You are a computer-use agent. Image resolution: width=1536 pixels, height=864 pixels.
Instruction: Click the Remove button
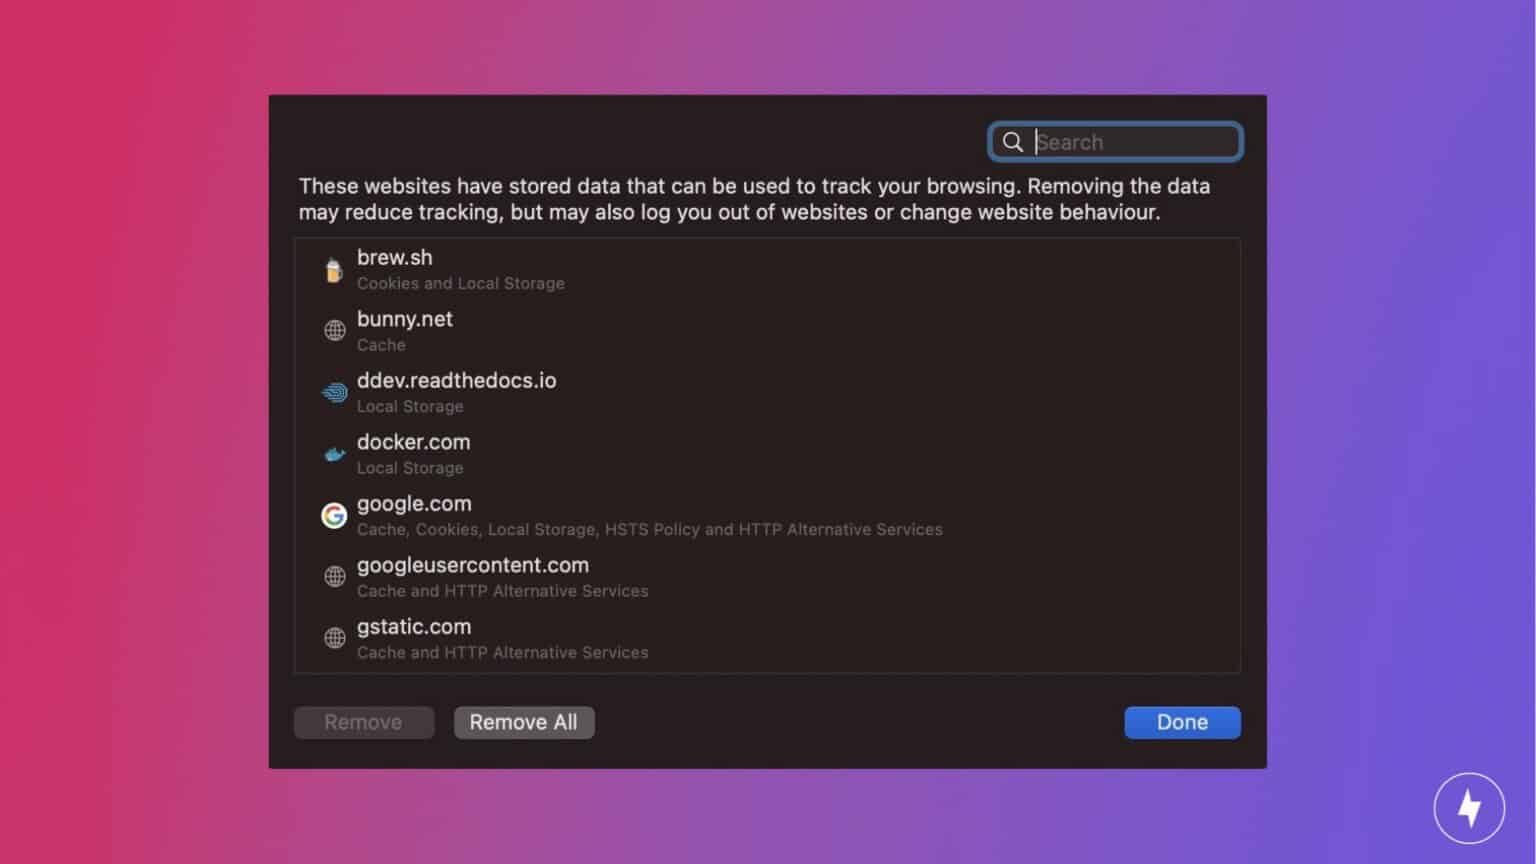[x=364, y=722]
